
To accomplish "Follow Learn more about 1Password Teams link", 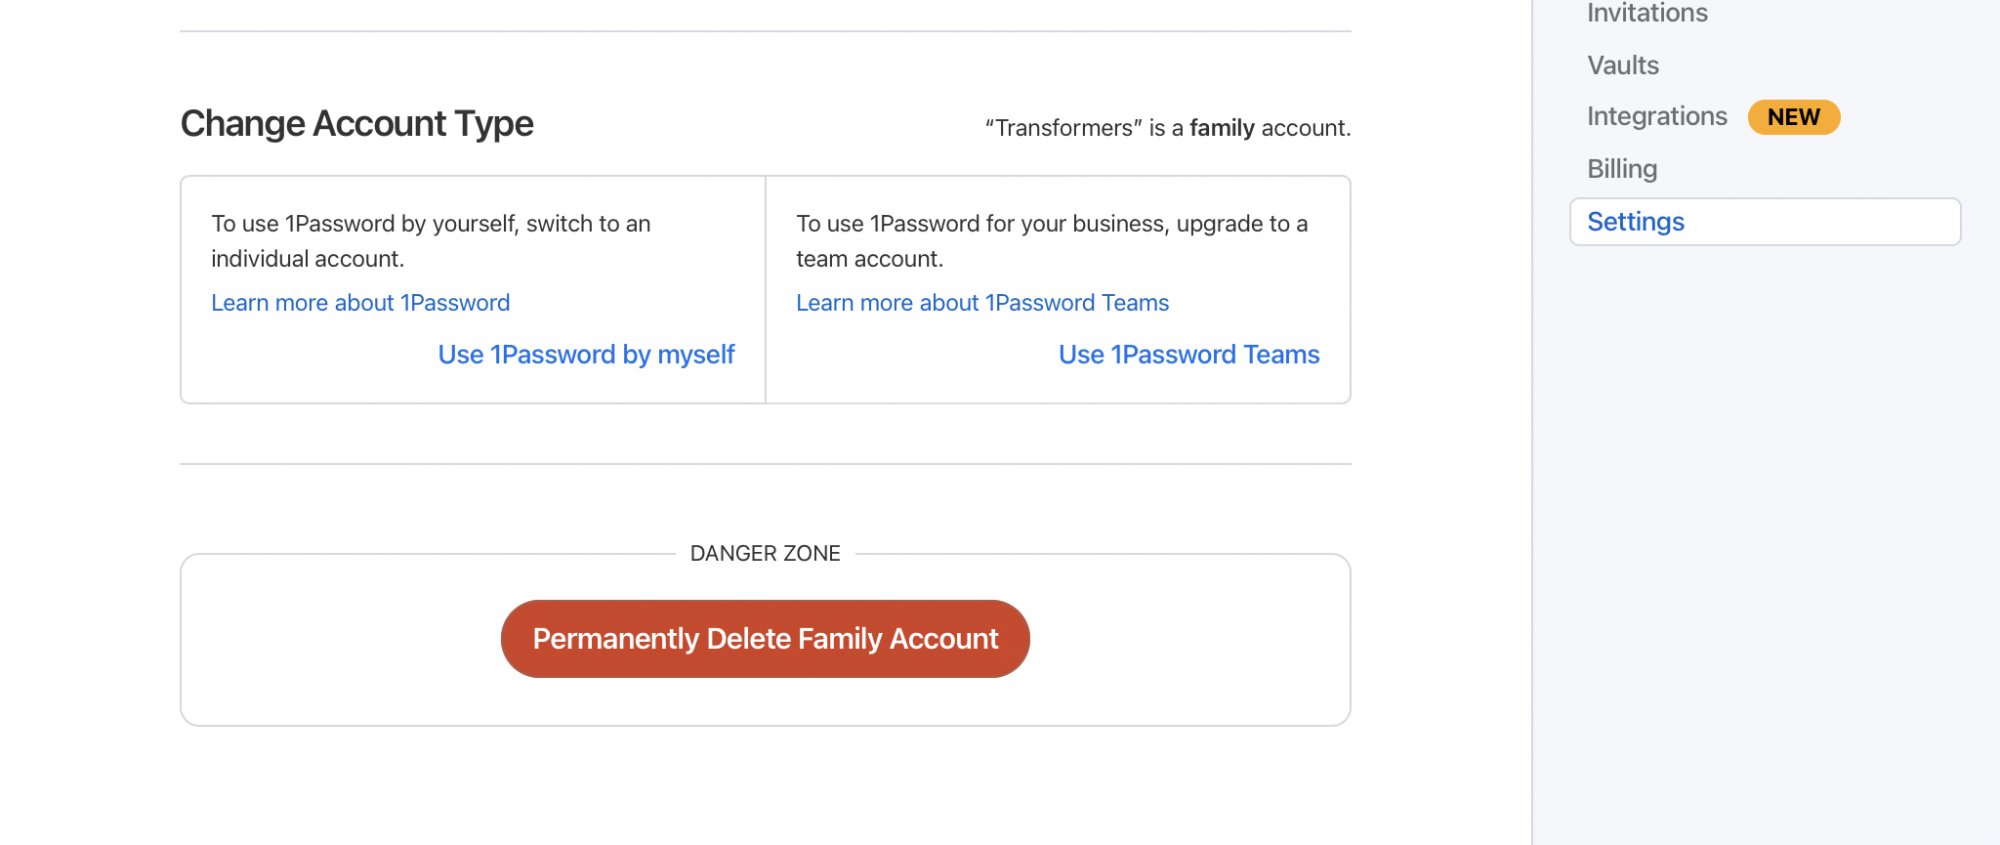I will [982, 303].
